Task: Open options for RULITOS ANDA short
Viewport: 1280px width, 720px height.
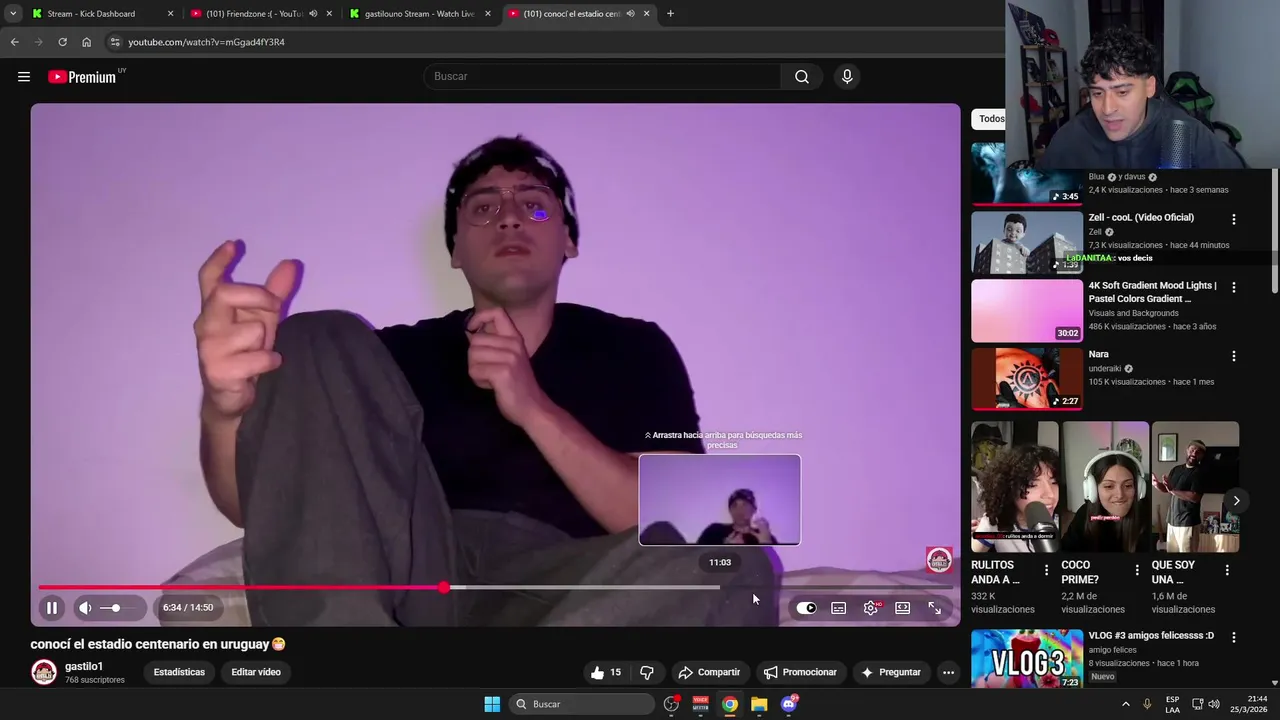Action: [1046, 570]
